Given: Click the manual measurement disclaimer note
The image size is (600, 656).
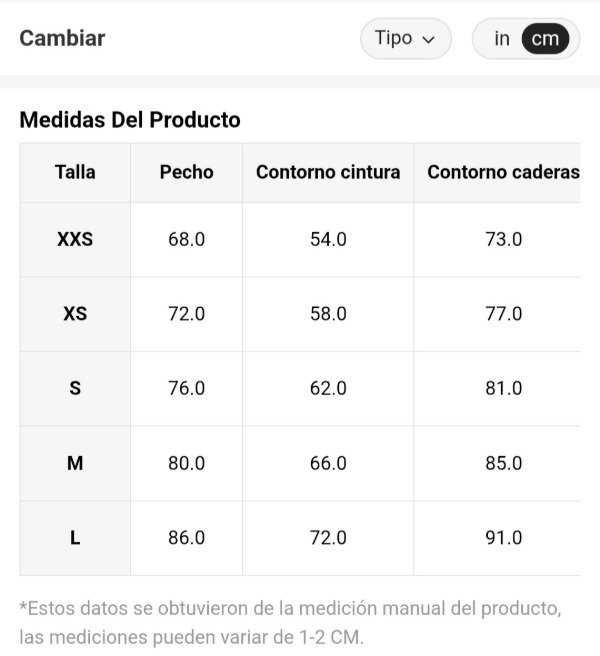Looking at the screenshot, I should click(x=290, y=622).
